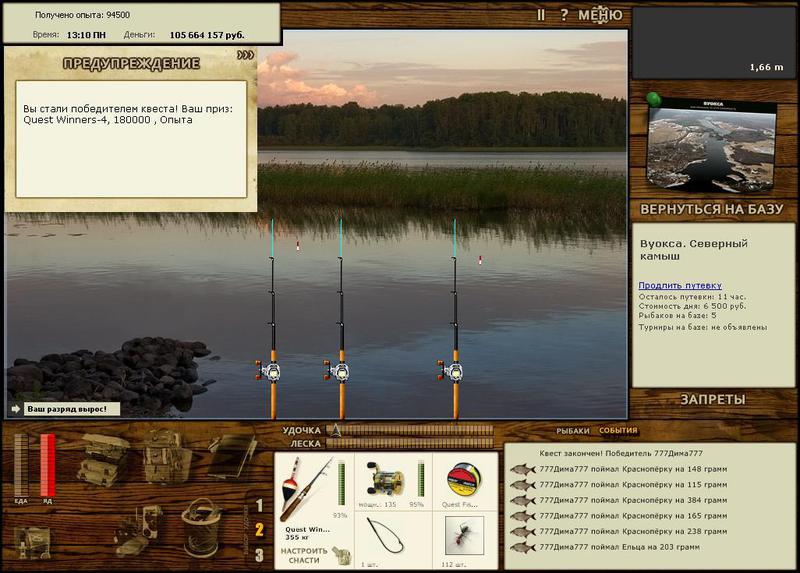
Task: Open help via the question mark
Action: coord(564,15)
